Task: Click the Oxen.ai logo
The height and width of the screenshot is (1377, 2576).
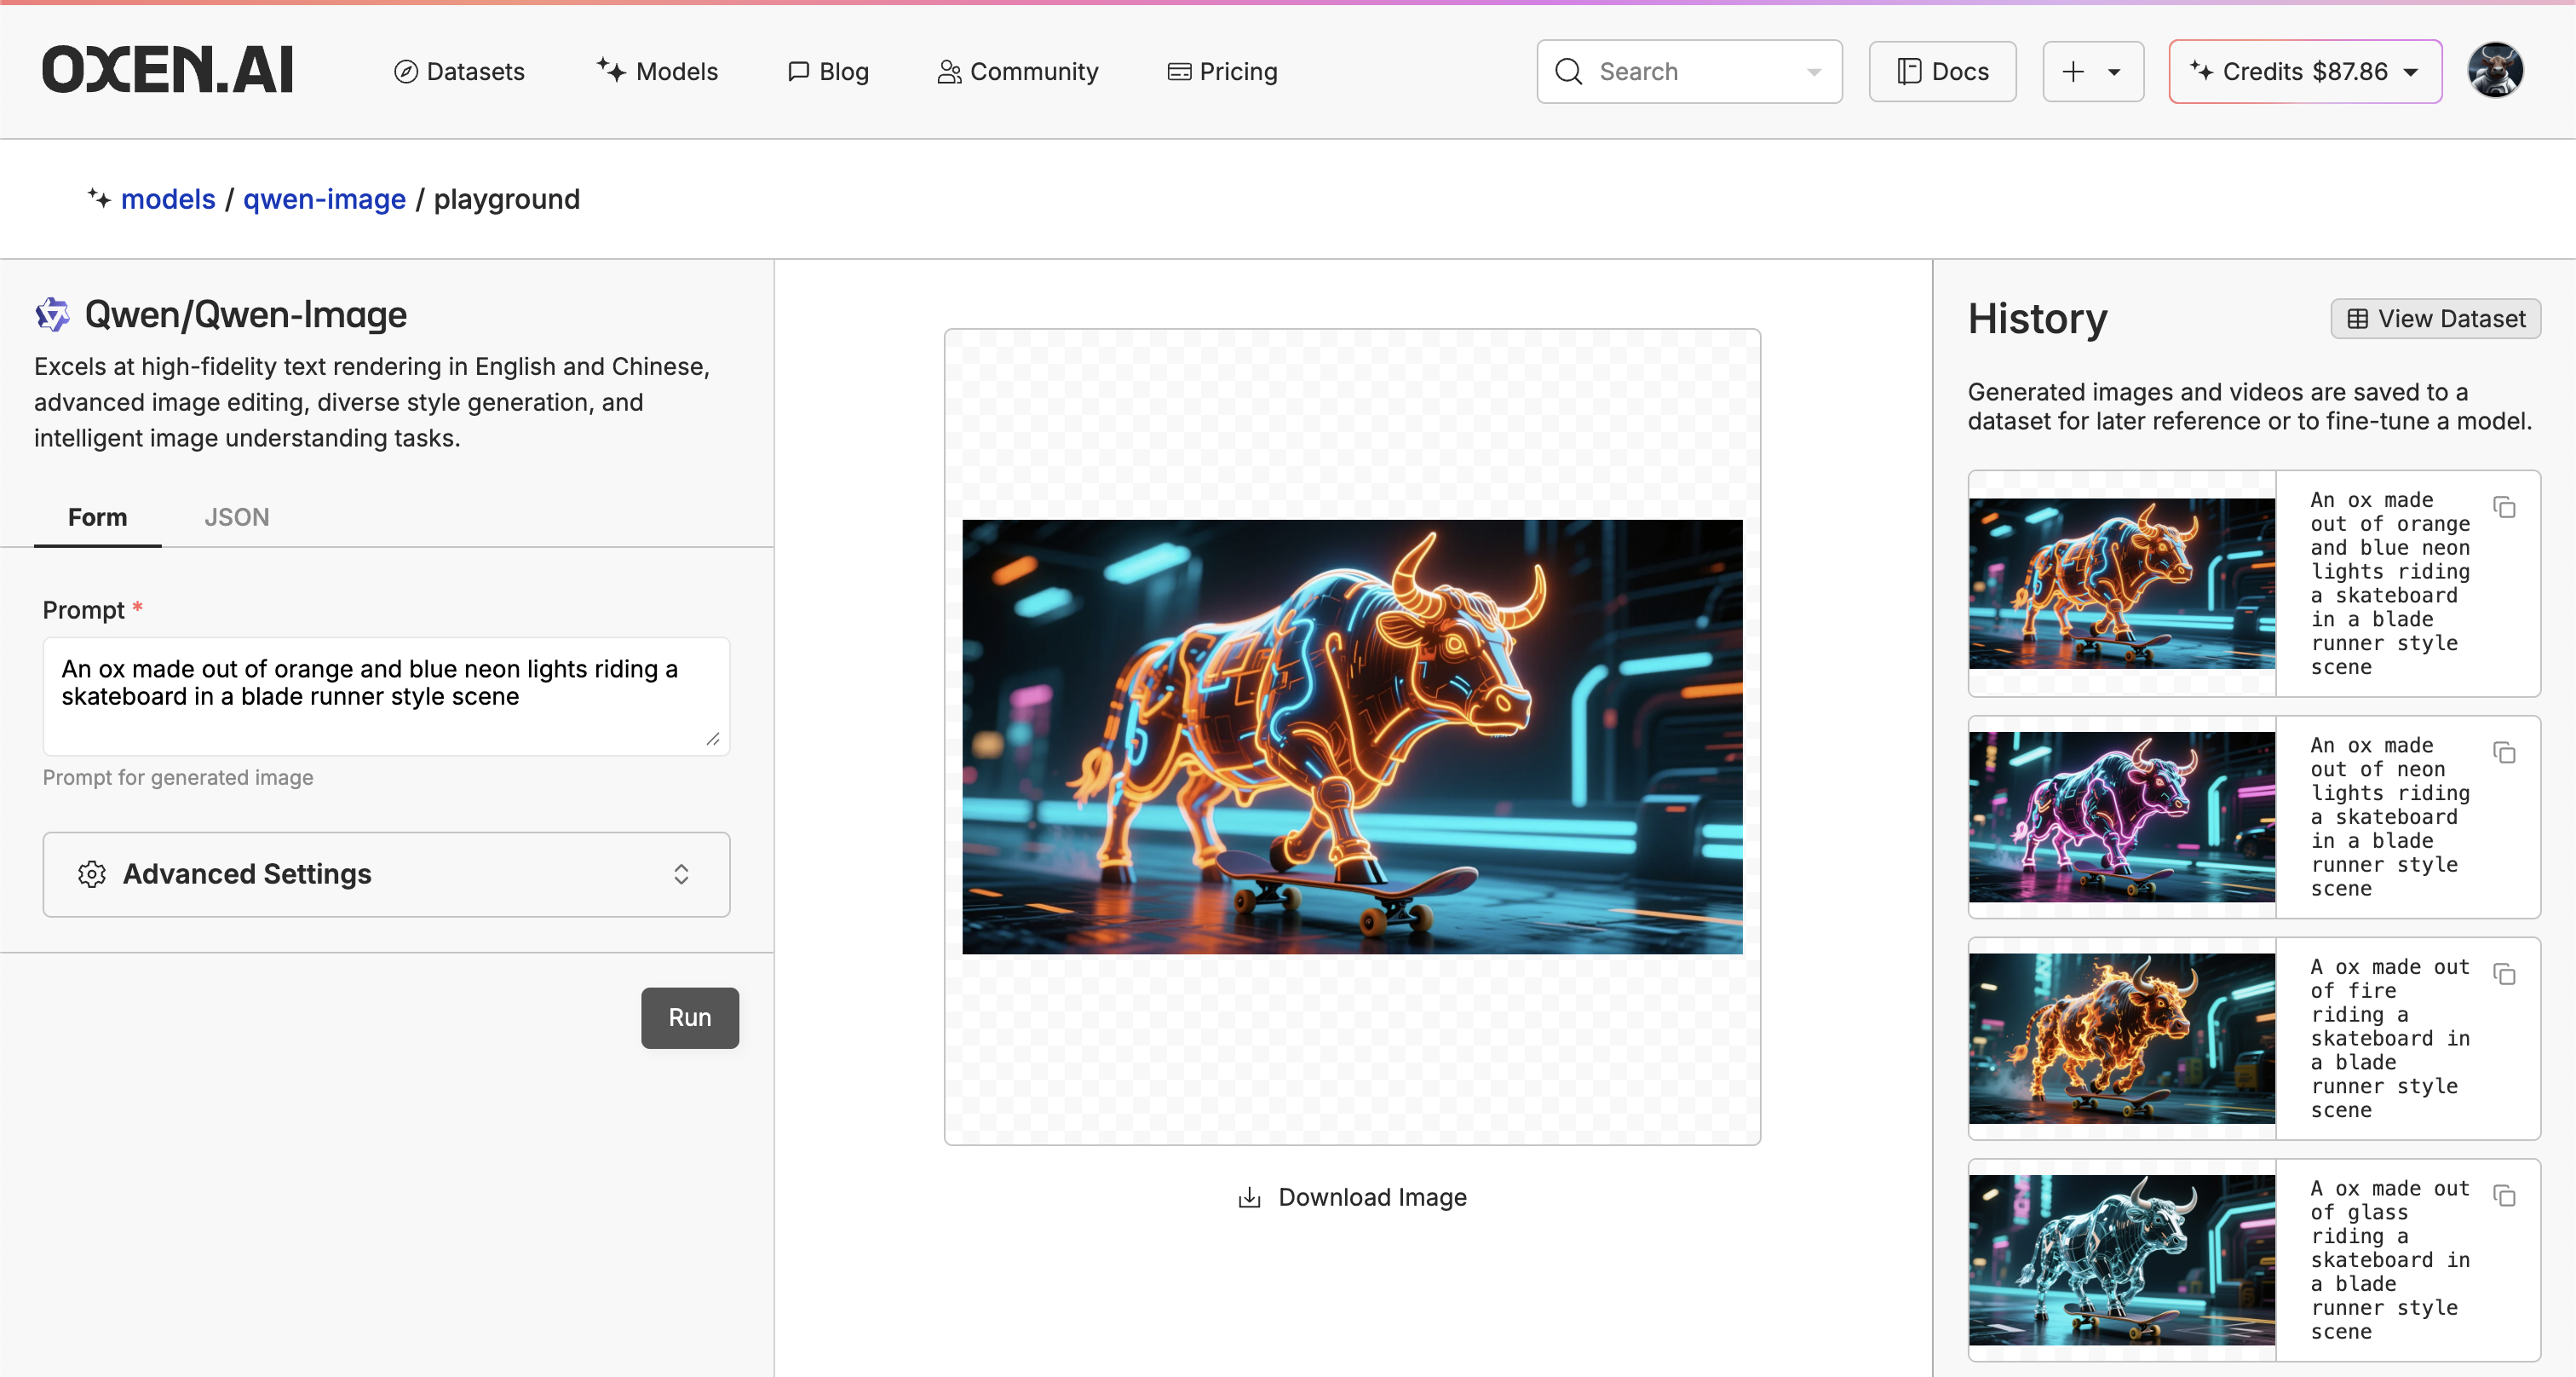Action: (x=167, y=70)
